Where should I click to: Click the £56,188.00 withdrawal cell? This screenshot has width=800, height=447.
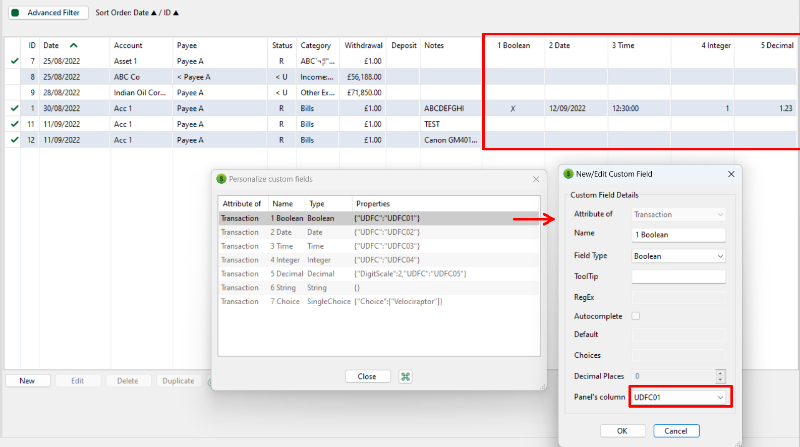(363, 77)
